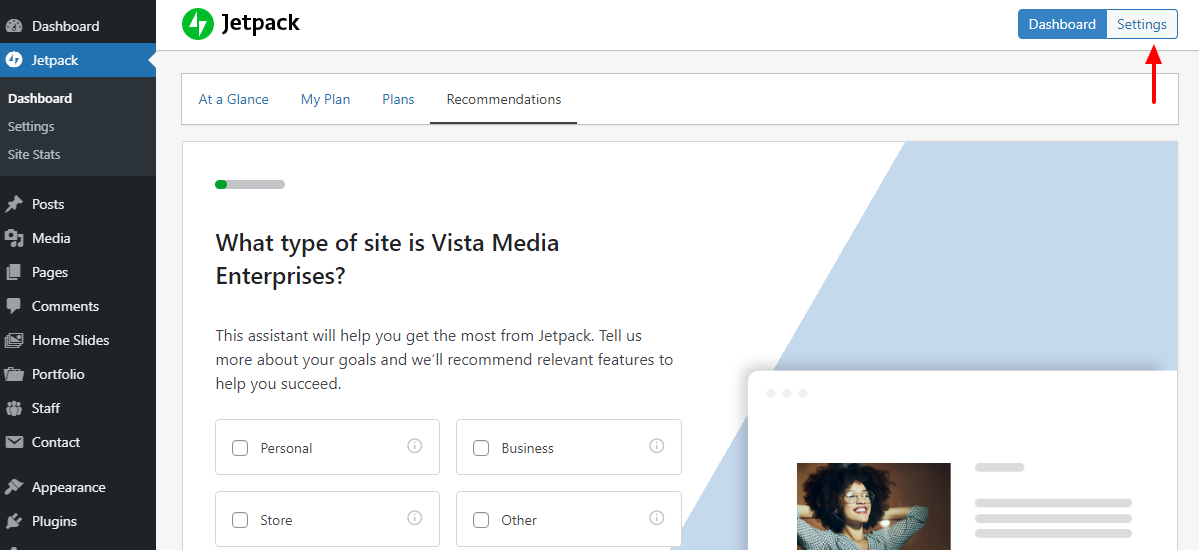Click the info icon beside Personal
Image resolution: width=1199 pixels, height=550 pixels.
pos(414,446)
